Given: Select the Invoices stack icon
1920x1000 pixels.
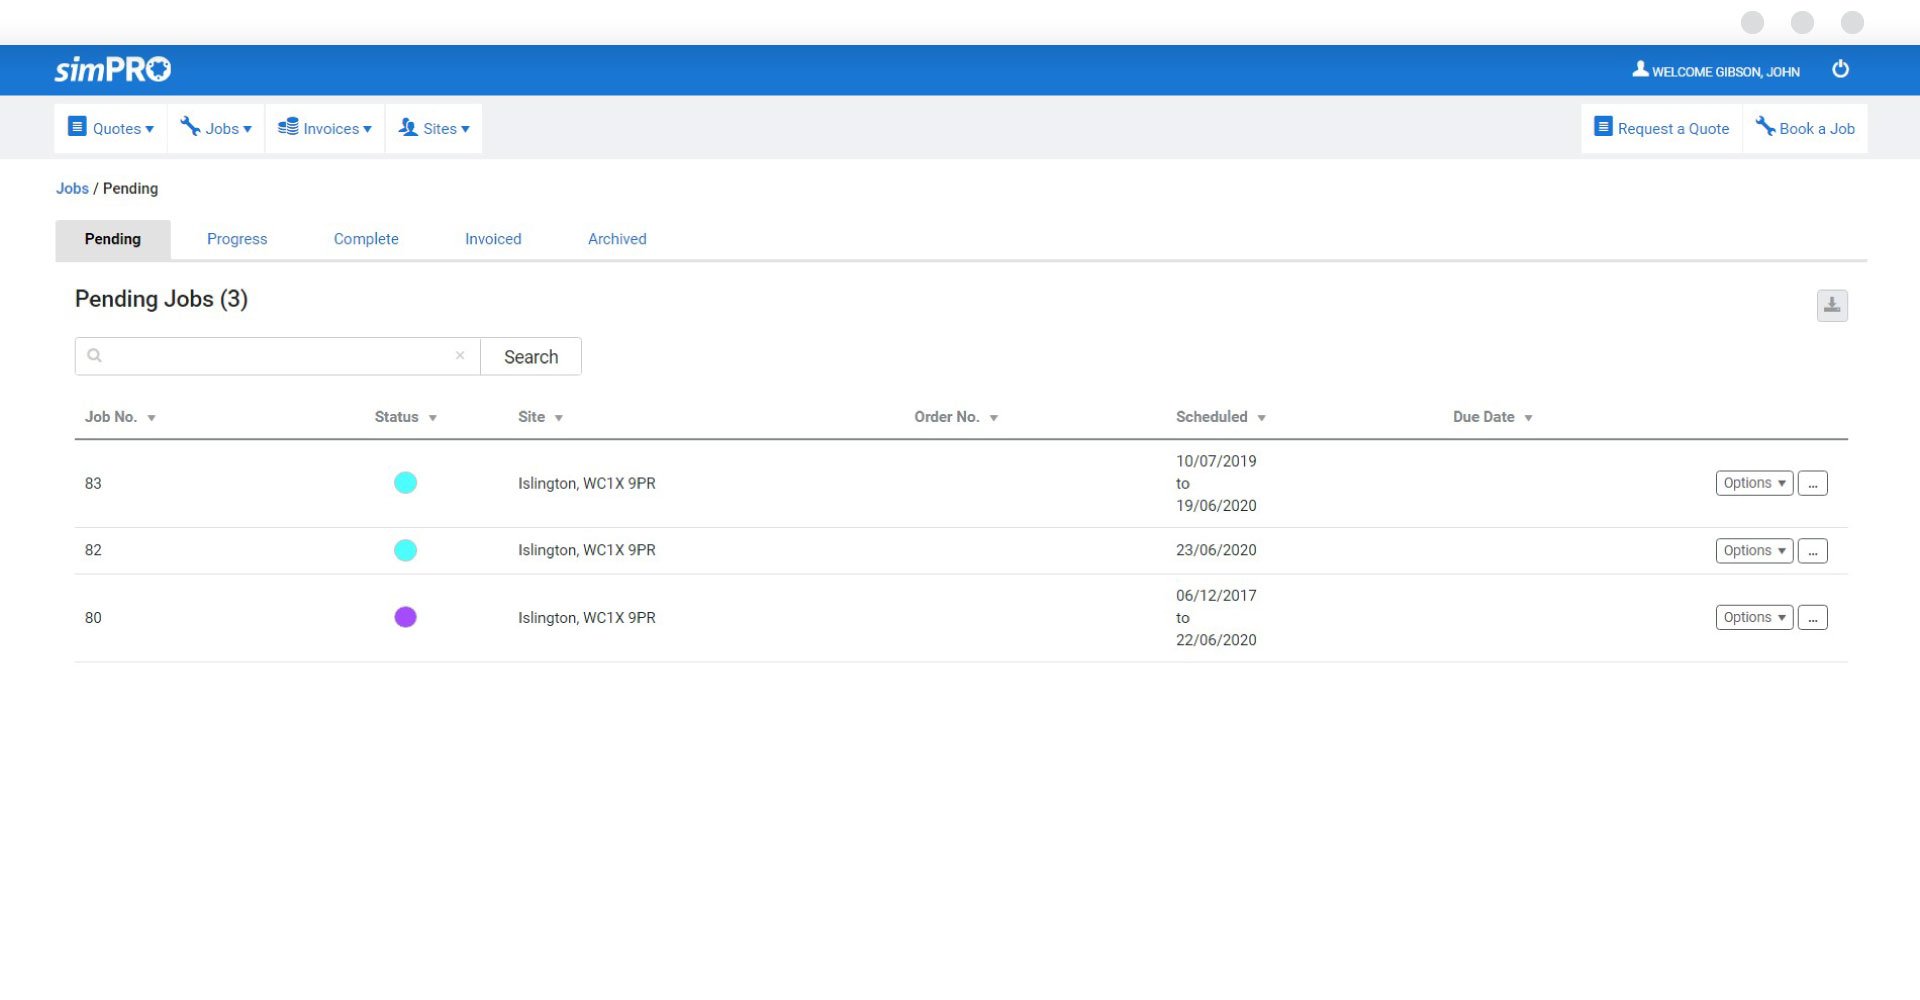Looking at the screenshot, I should (x=290, y=126).
